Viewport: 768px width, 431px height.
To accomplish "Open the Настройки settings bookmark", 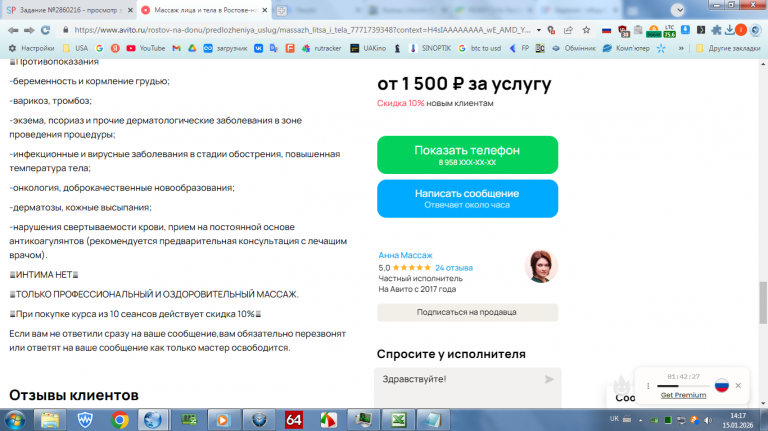I will (x=31, y=48).
